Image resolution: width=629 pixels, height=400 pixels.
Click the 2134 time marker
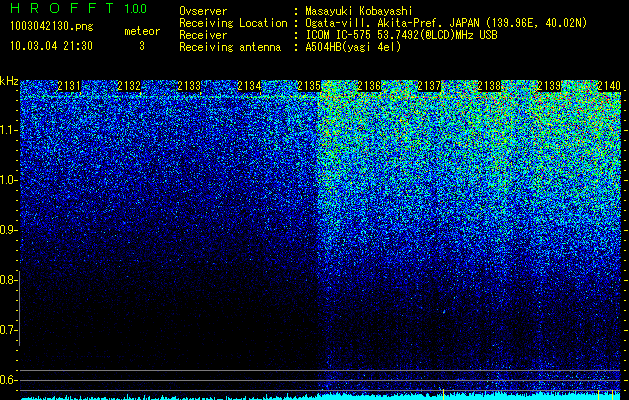(249, 86)
